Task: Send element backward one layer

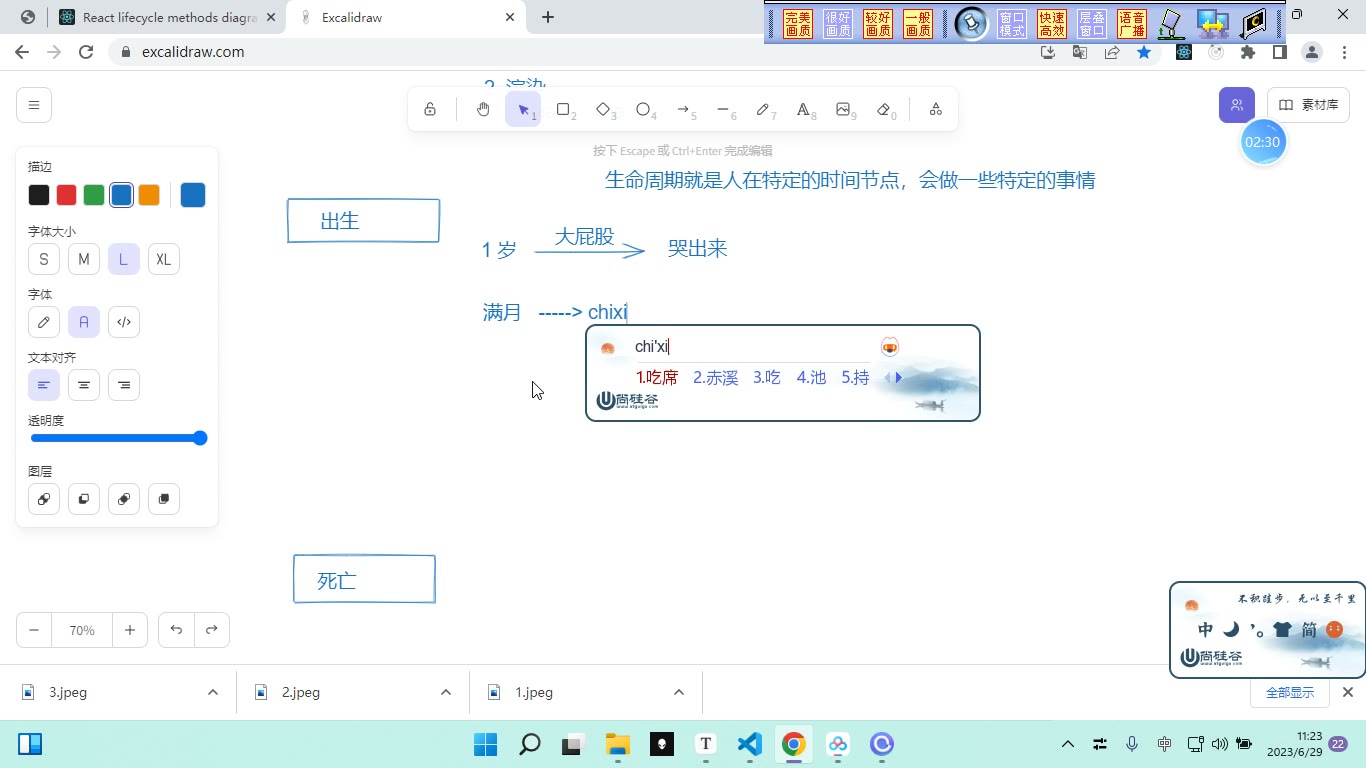Action: (x=84, y=498)
